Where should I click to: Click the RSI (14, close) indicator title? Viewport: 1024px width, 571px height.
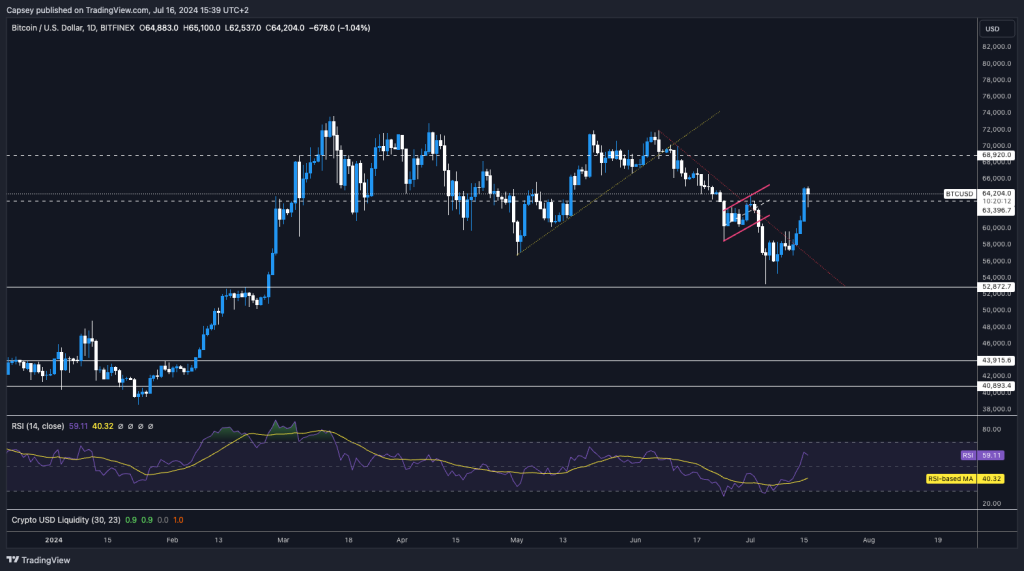click(x=38, y=426)
